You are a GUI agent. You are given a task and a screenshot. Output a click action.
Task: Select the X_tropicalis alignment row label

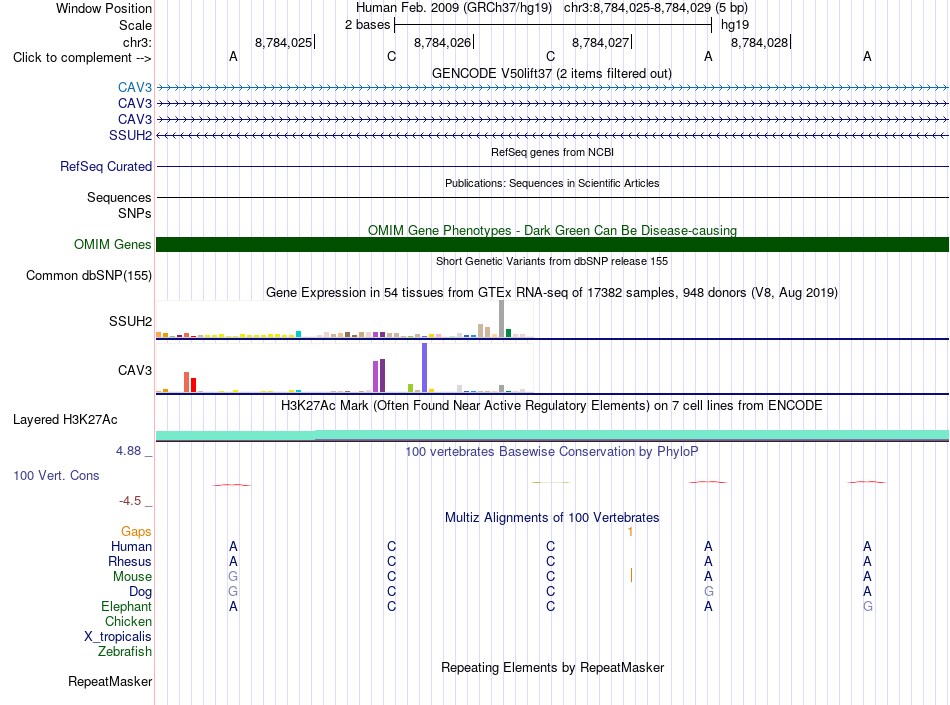click(118, 637)
